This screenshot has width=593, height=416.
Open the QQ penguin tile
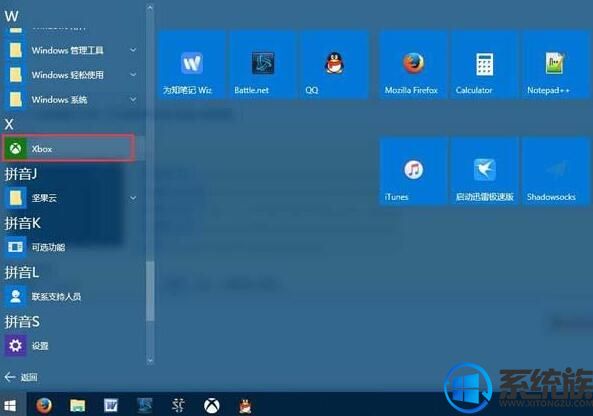coord(335,65)
